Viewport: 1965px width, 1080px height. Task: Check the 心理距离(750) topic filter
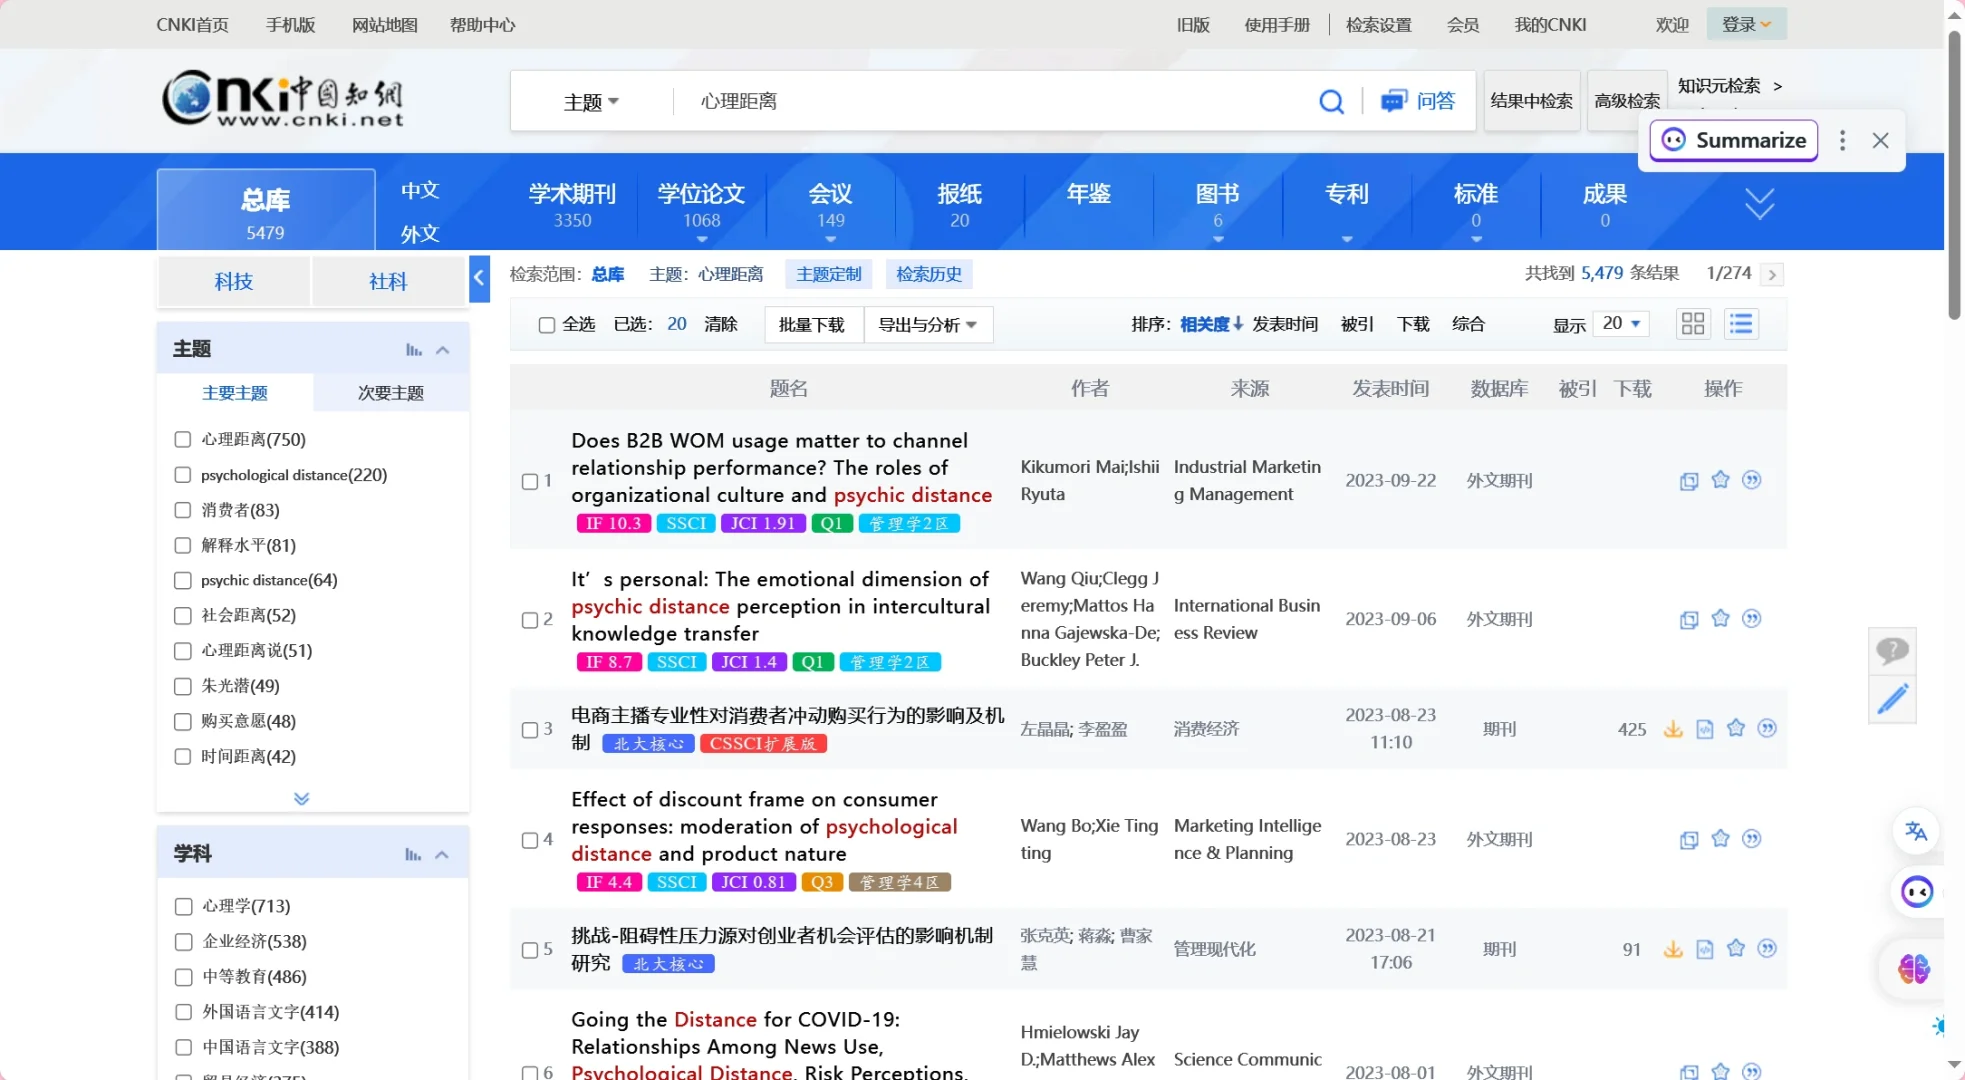click(182, 439)
